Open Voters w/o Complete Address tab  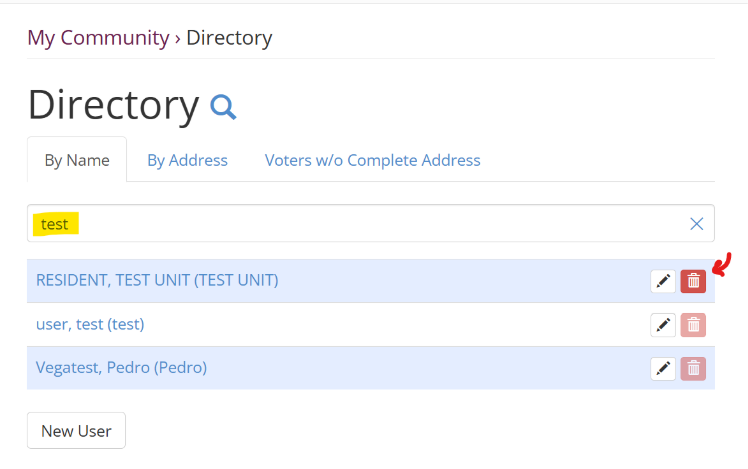tap(372, 160)
